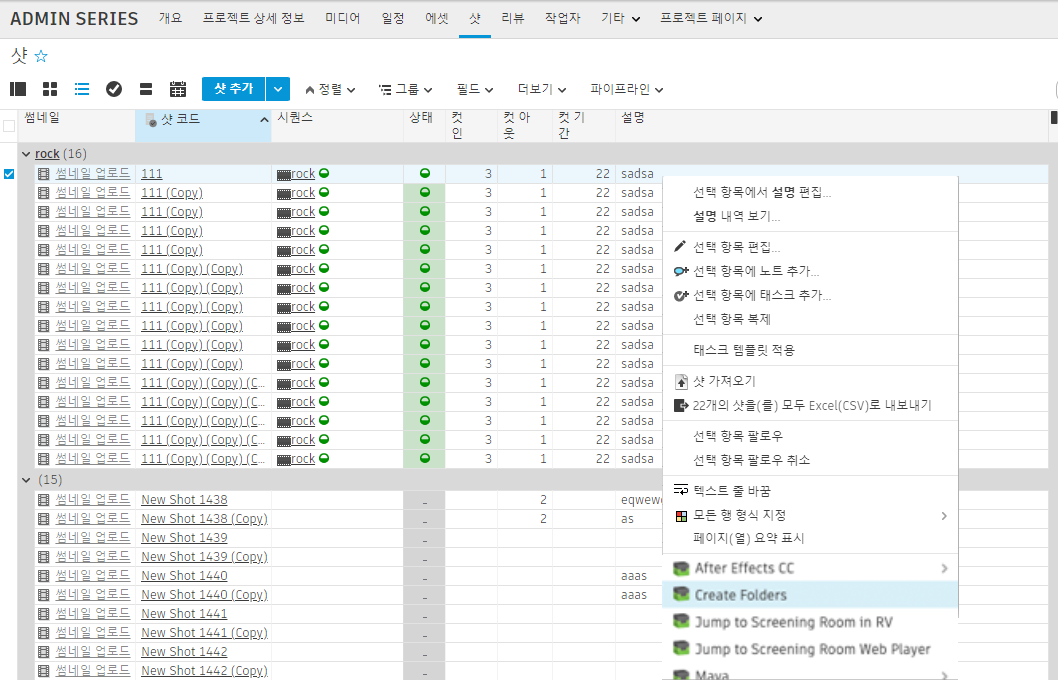Click the green status icon in the 상태 cell of the 111 row
The width and height of the screenshot is (1058, 680).
pos(424,173)
